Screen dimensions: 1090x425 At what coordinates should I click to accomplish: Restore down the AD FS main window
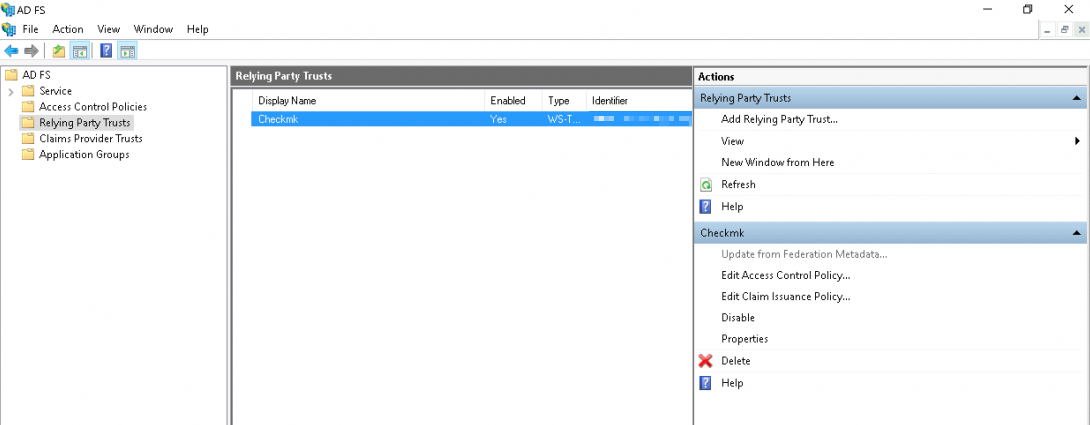[1027, 9]
